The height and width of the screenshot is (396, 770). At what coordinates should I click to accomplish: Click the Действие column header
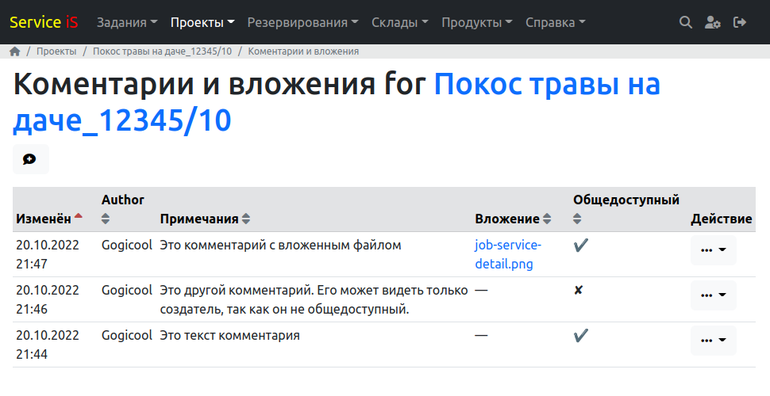pos(721,219)
